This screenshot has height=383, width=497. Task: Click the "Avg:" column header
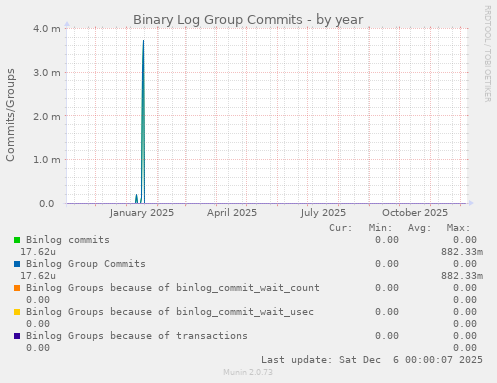[x=420, y=228]
